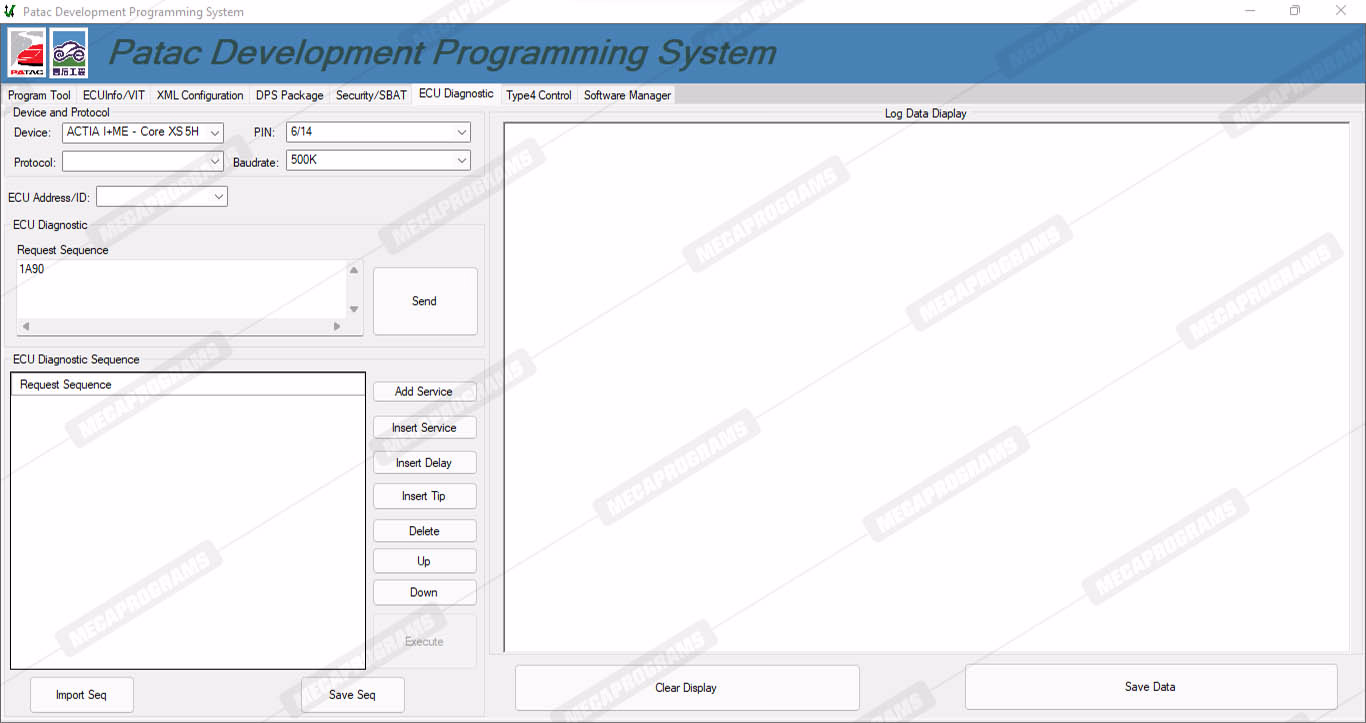Select the ECU Diagnostic tab

456,93
